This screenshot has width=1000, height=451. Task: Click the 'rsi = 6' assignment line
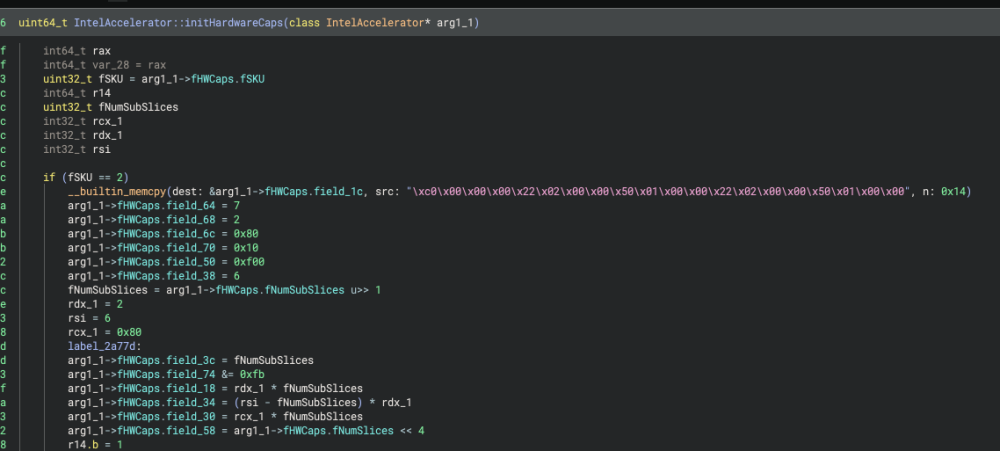click(89, 318)
